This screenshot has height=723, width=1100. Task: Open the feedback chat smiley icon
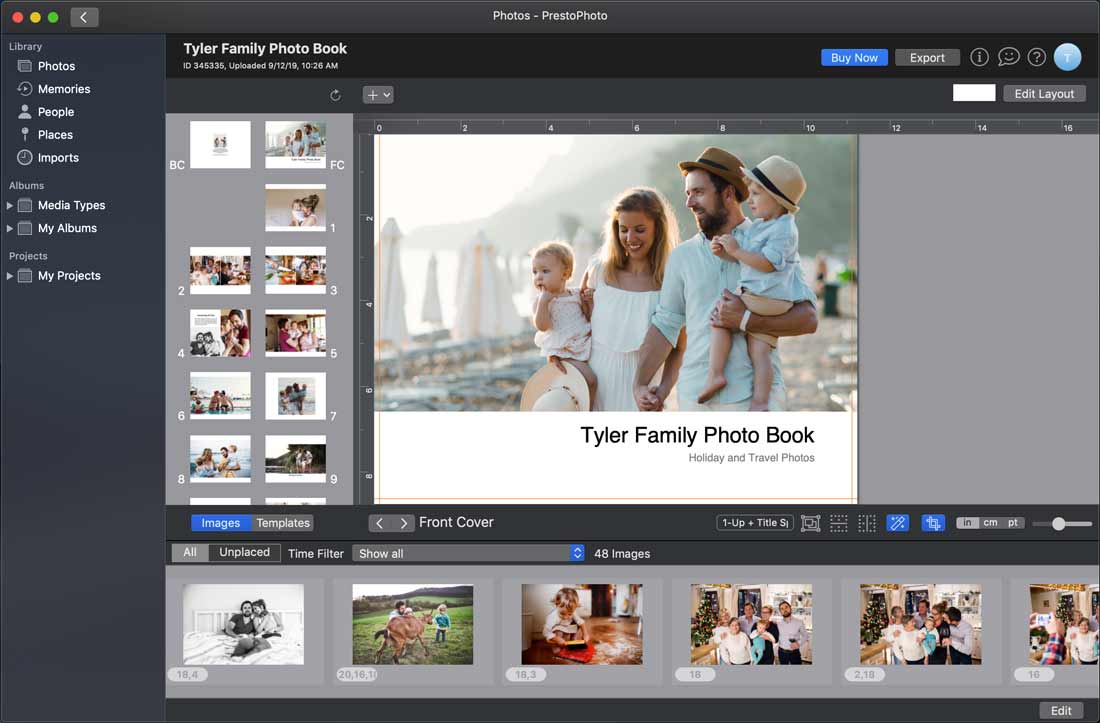pos(1008,57)
